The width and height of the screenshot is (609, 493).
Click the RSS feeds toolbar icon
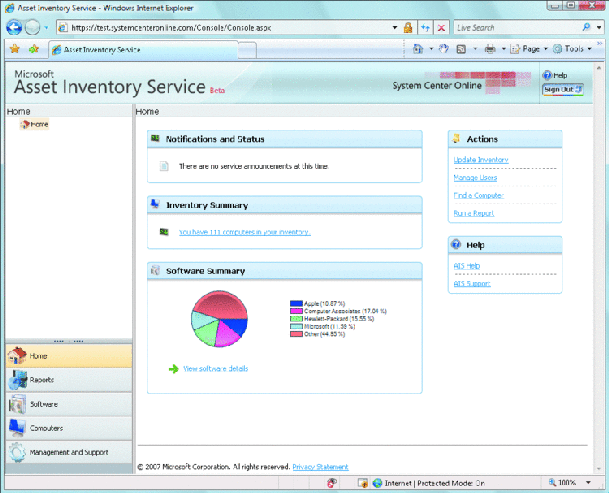pyautogui.click(x=461, y=49)
